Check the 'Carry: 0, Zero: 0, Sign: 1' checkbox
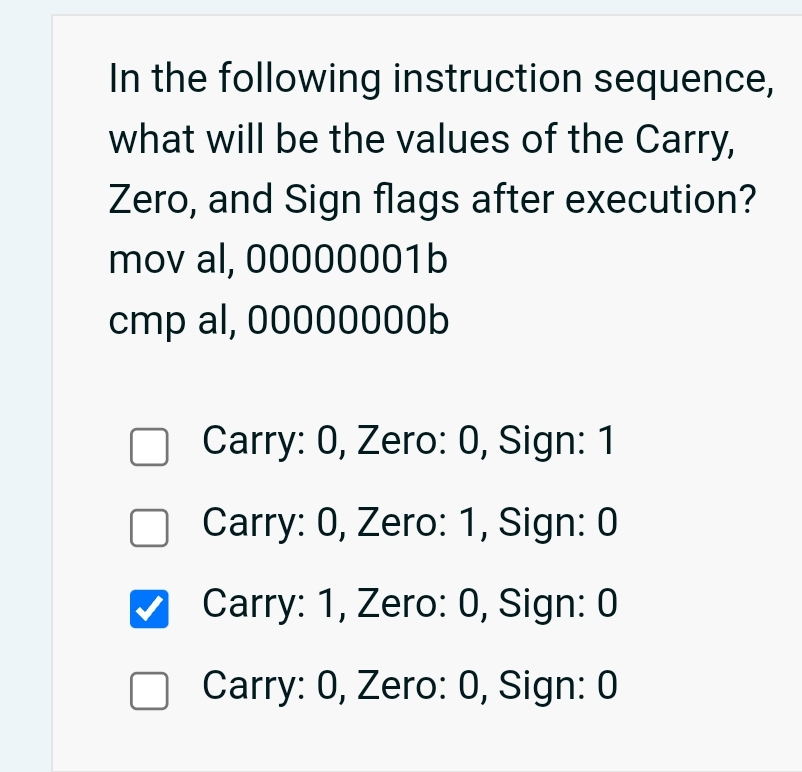The height and width of the screenshot is (772, 802). coord(148,448)
